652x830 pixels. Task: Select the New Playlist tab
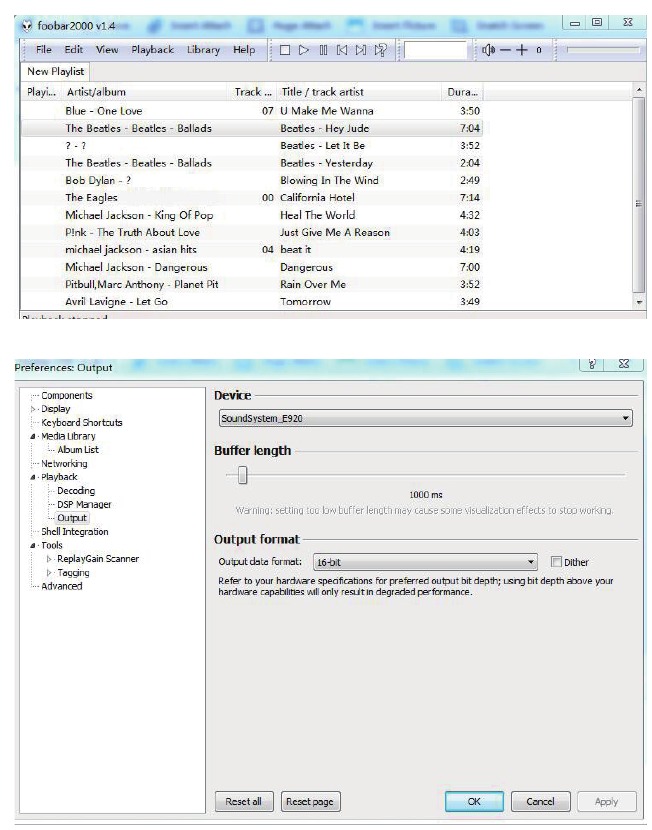(x=55, y=71)
